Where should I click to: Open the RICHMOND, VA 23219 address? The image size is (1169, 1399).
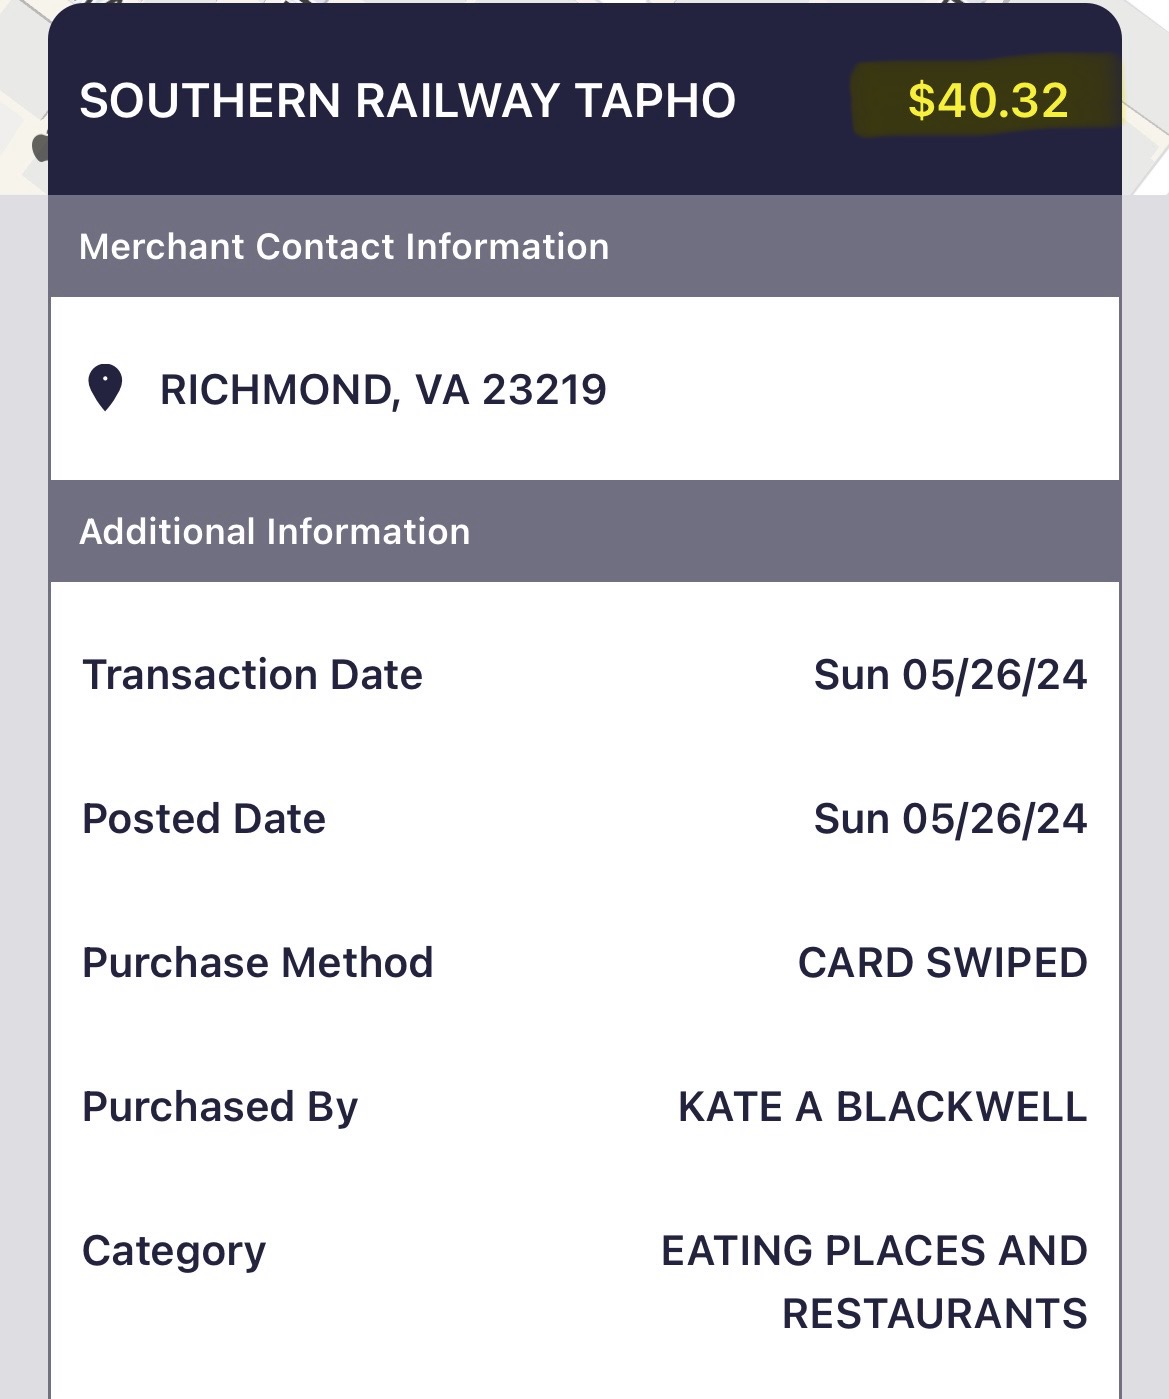tap(383, 390)
